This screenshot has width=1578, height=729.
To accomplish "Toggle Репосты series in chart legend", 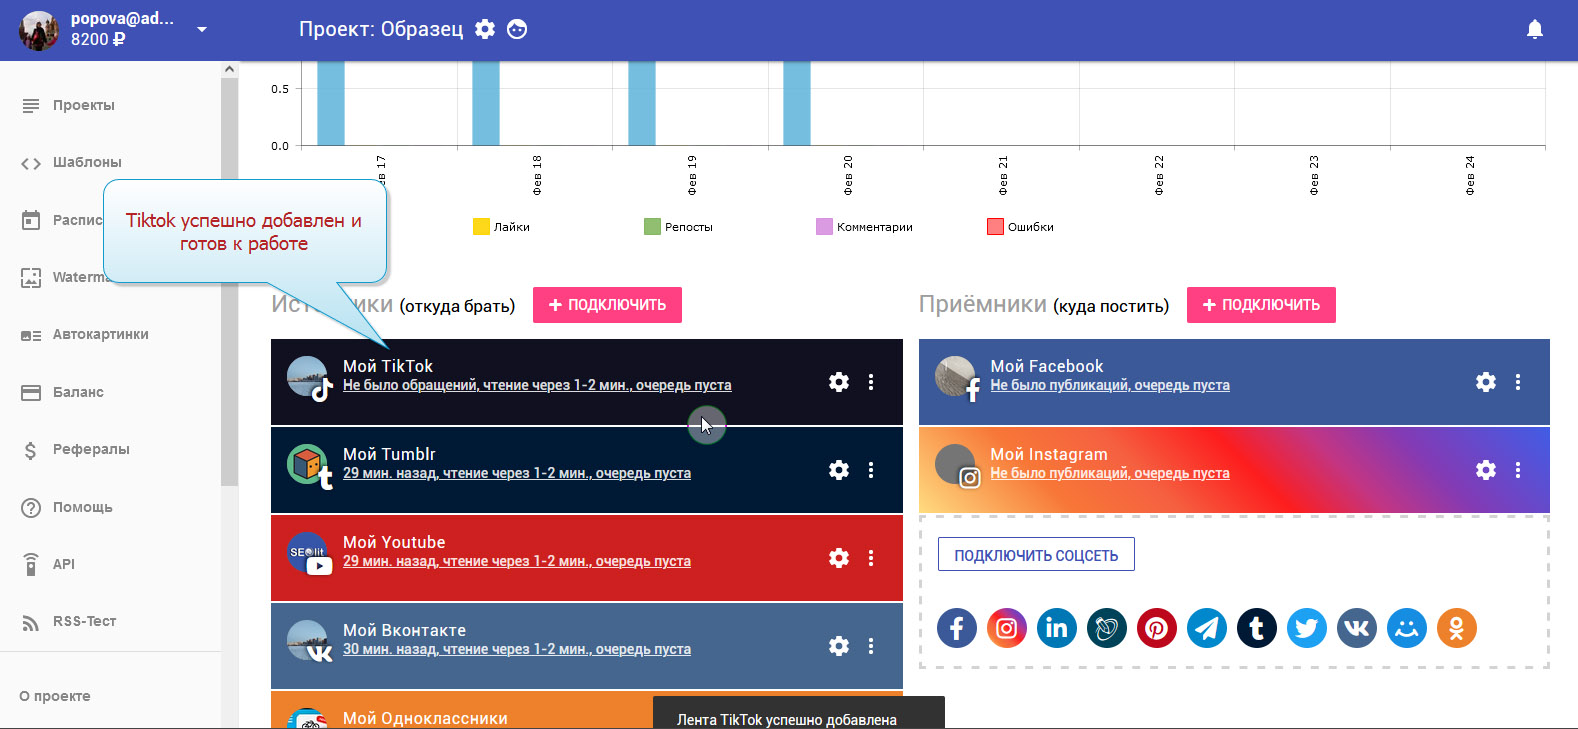I will pos(678,227).
